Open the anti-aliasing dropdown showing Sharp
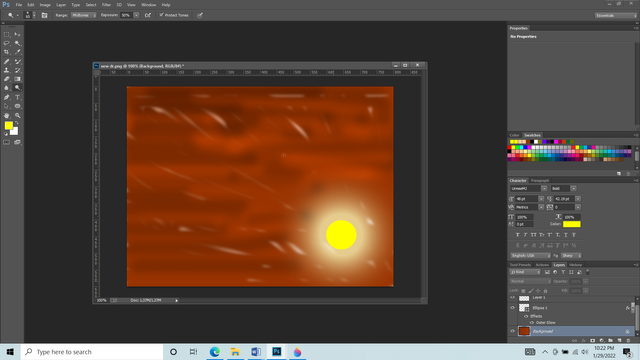This screenshot has height=360, width=640. tap(571, 256)
